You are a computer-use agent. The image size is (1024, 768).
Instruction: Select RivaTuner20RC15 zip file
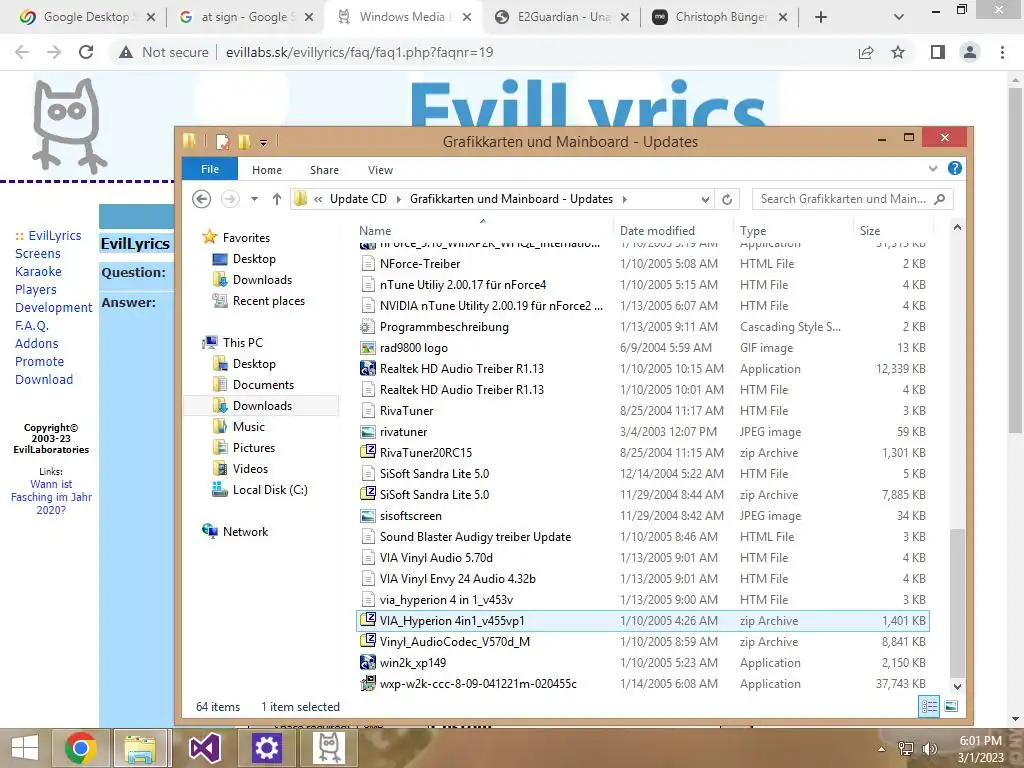tap(643, 453)
